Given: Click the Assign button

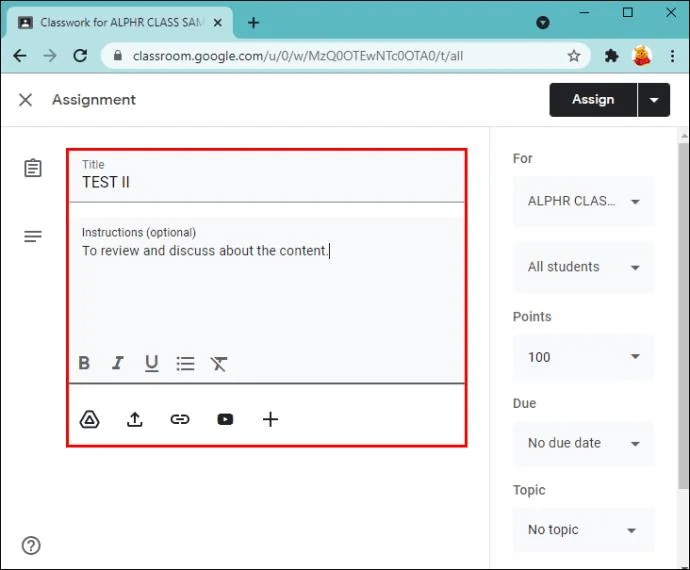Looking at the screenshot, I should pos(593,100).
